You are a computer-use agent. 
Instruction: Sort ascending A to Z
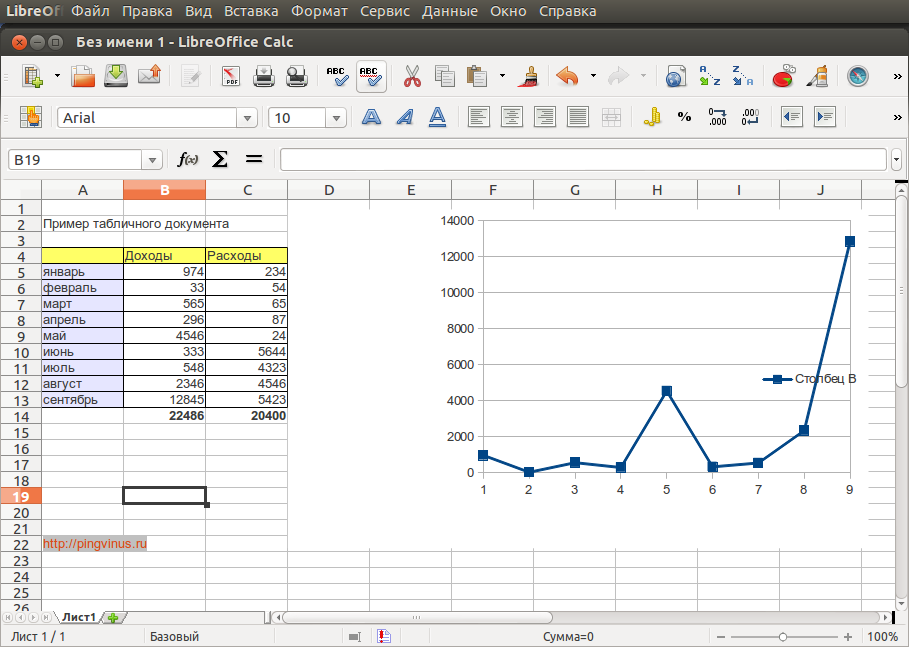click(710, 76)
